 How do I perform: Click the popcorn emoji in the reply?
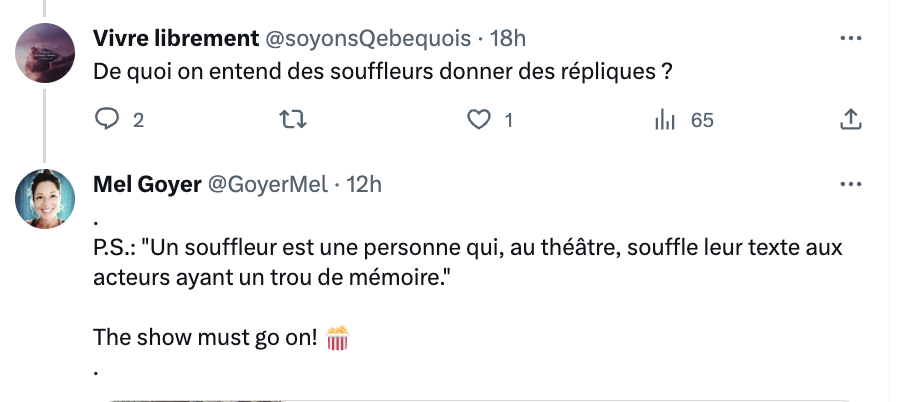338,338
